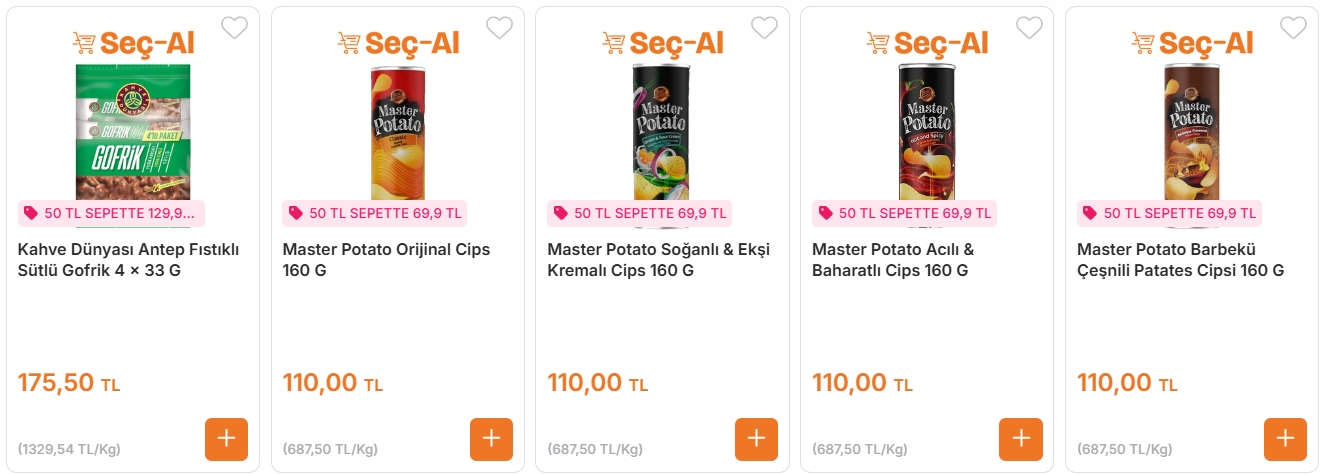Click the promo tag on Acılı & Baharatlı card
The height and width of the screenshot is (474, 1326).
[x=904, y=213]
